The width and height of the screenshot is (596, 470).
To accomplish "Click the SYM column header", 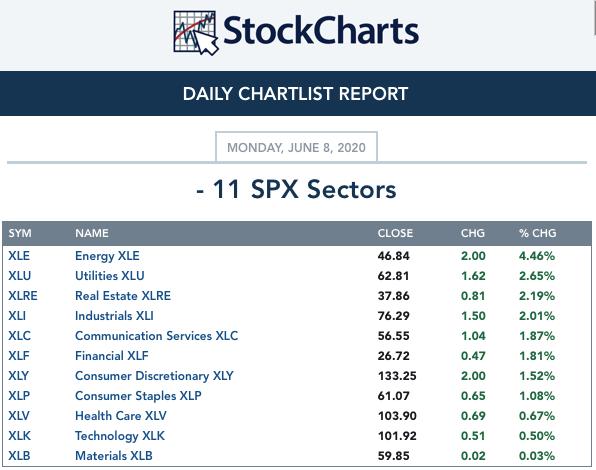I will 20,233.
